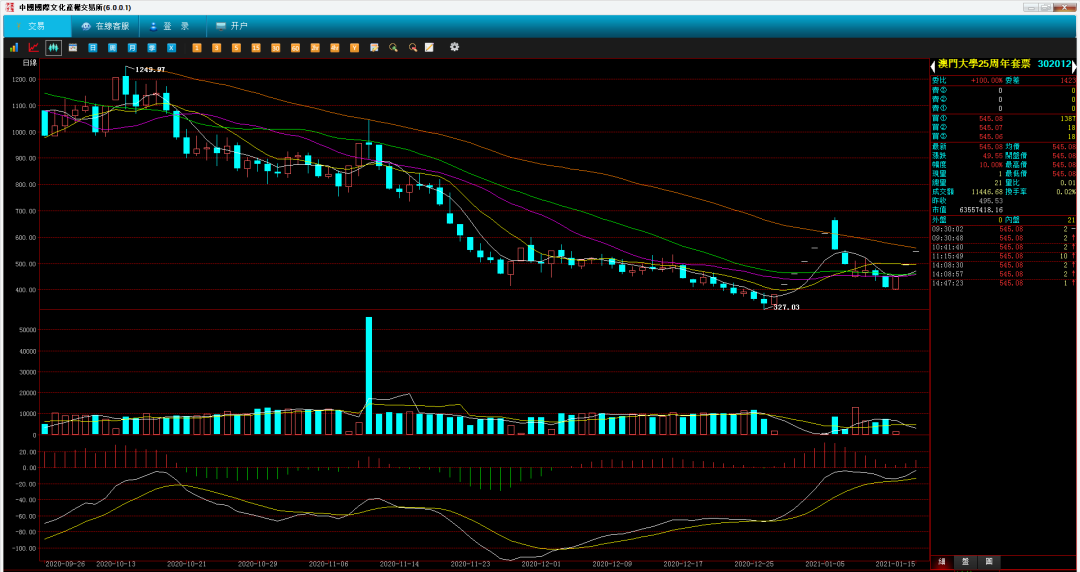This screenshot has height=572, width=1080.
Task: Click the 14:08:30 trade record row
Action: click(1004, 265)
